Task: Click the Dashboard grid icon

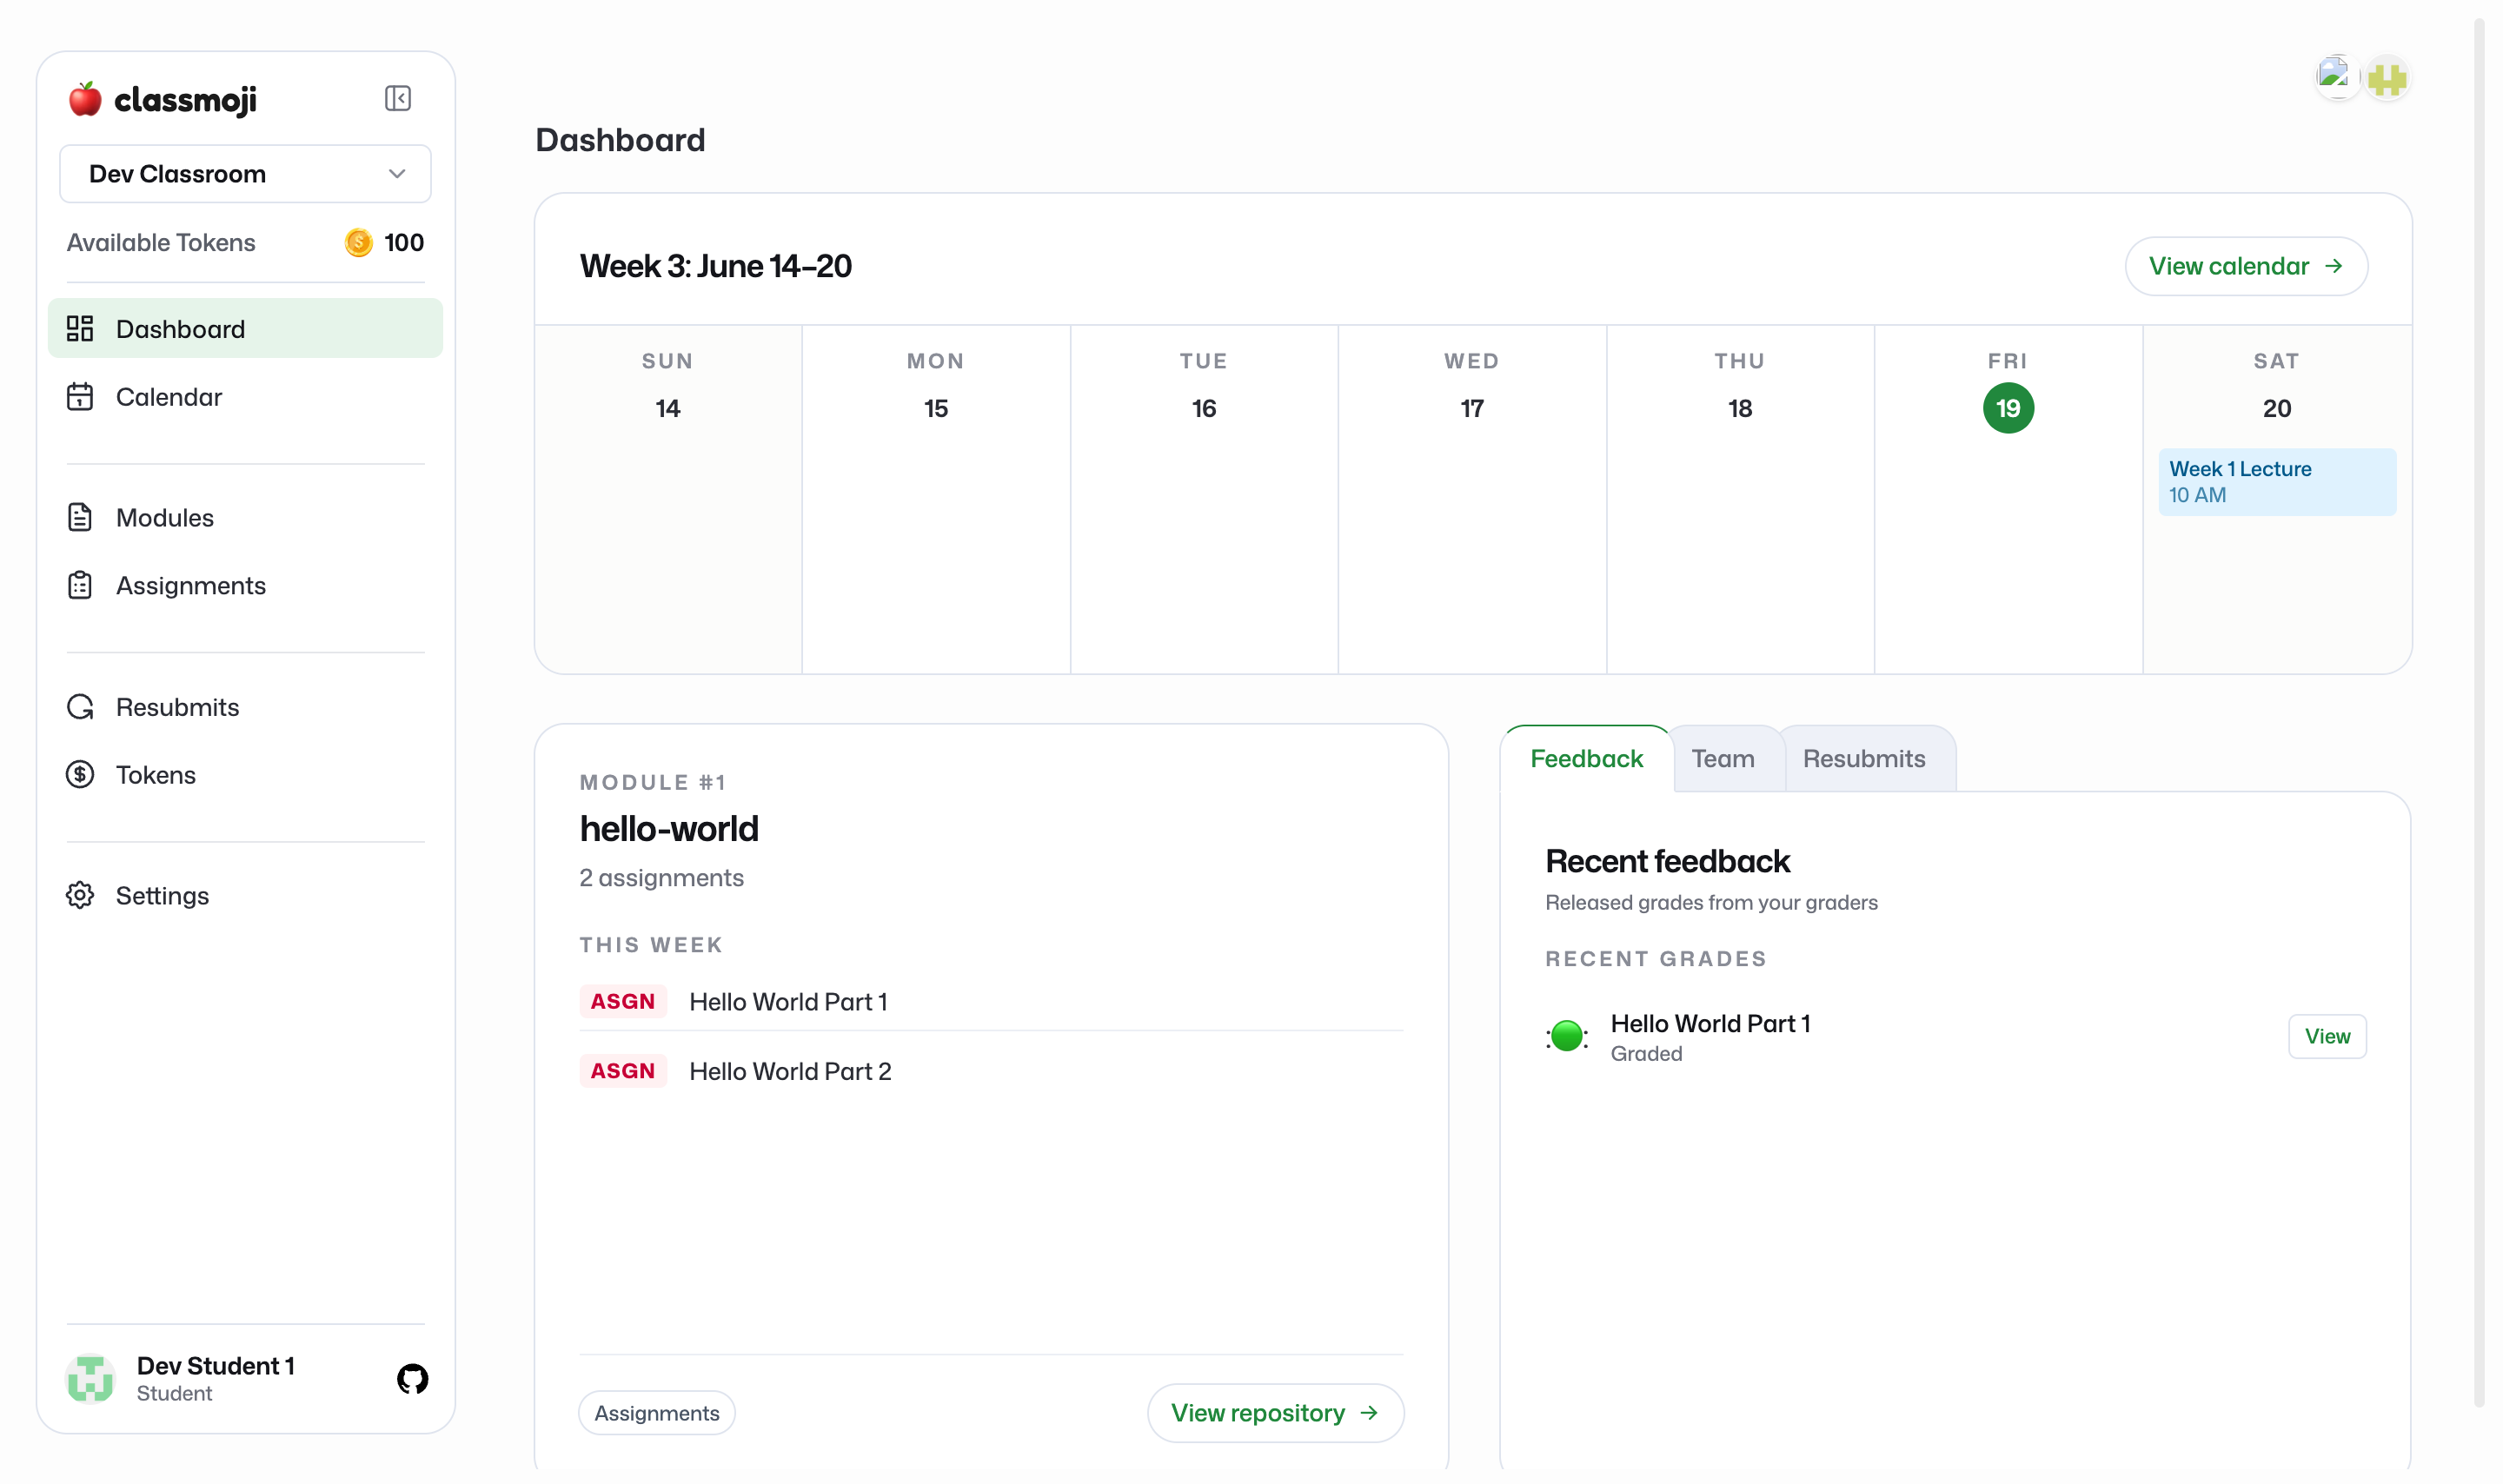Action: tap(80, 329)
